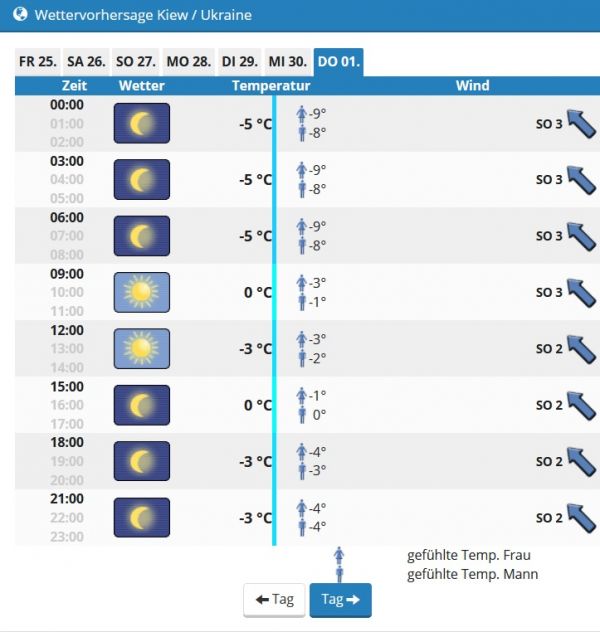Click the wind direction arrow at 03:00

click(580, 179)
